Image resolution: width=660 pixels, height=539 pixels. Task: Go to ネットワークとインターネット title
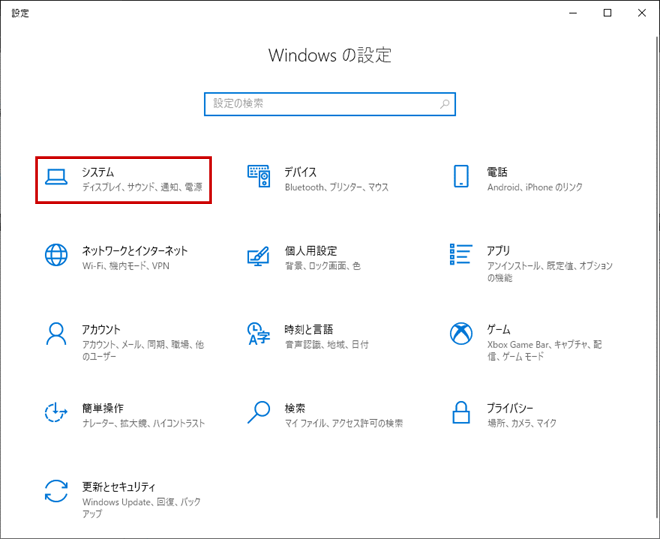pyautogui.click(x=135, y=251)
